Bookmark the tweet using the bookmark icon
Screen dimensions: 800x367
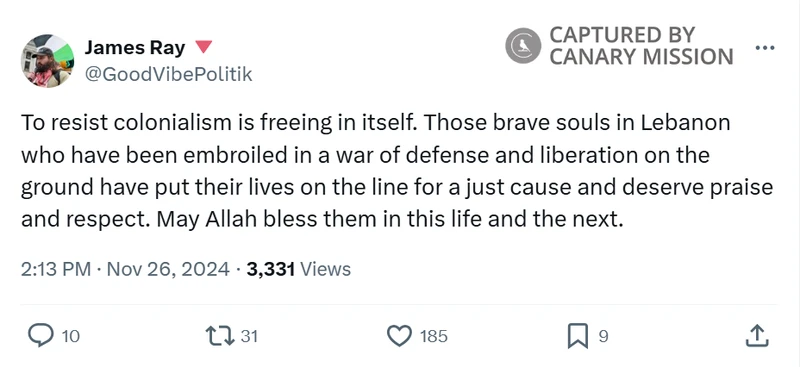[579, 336]
